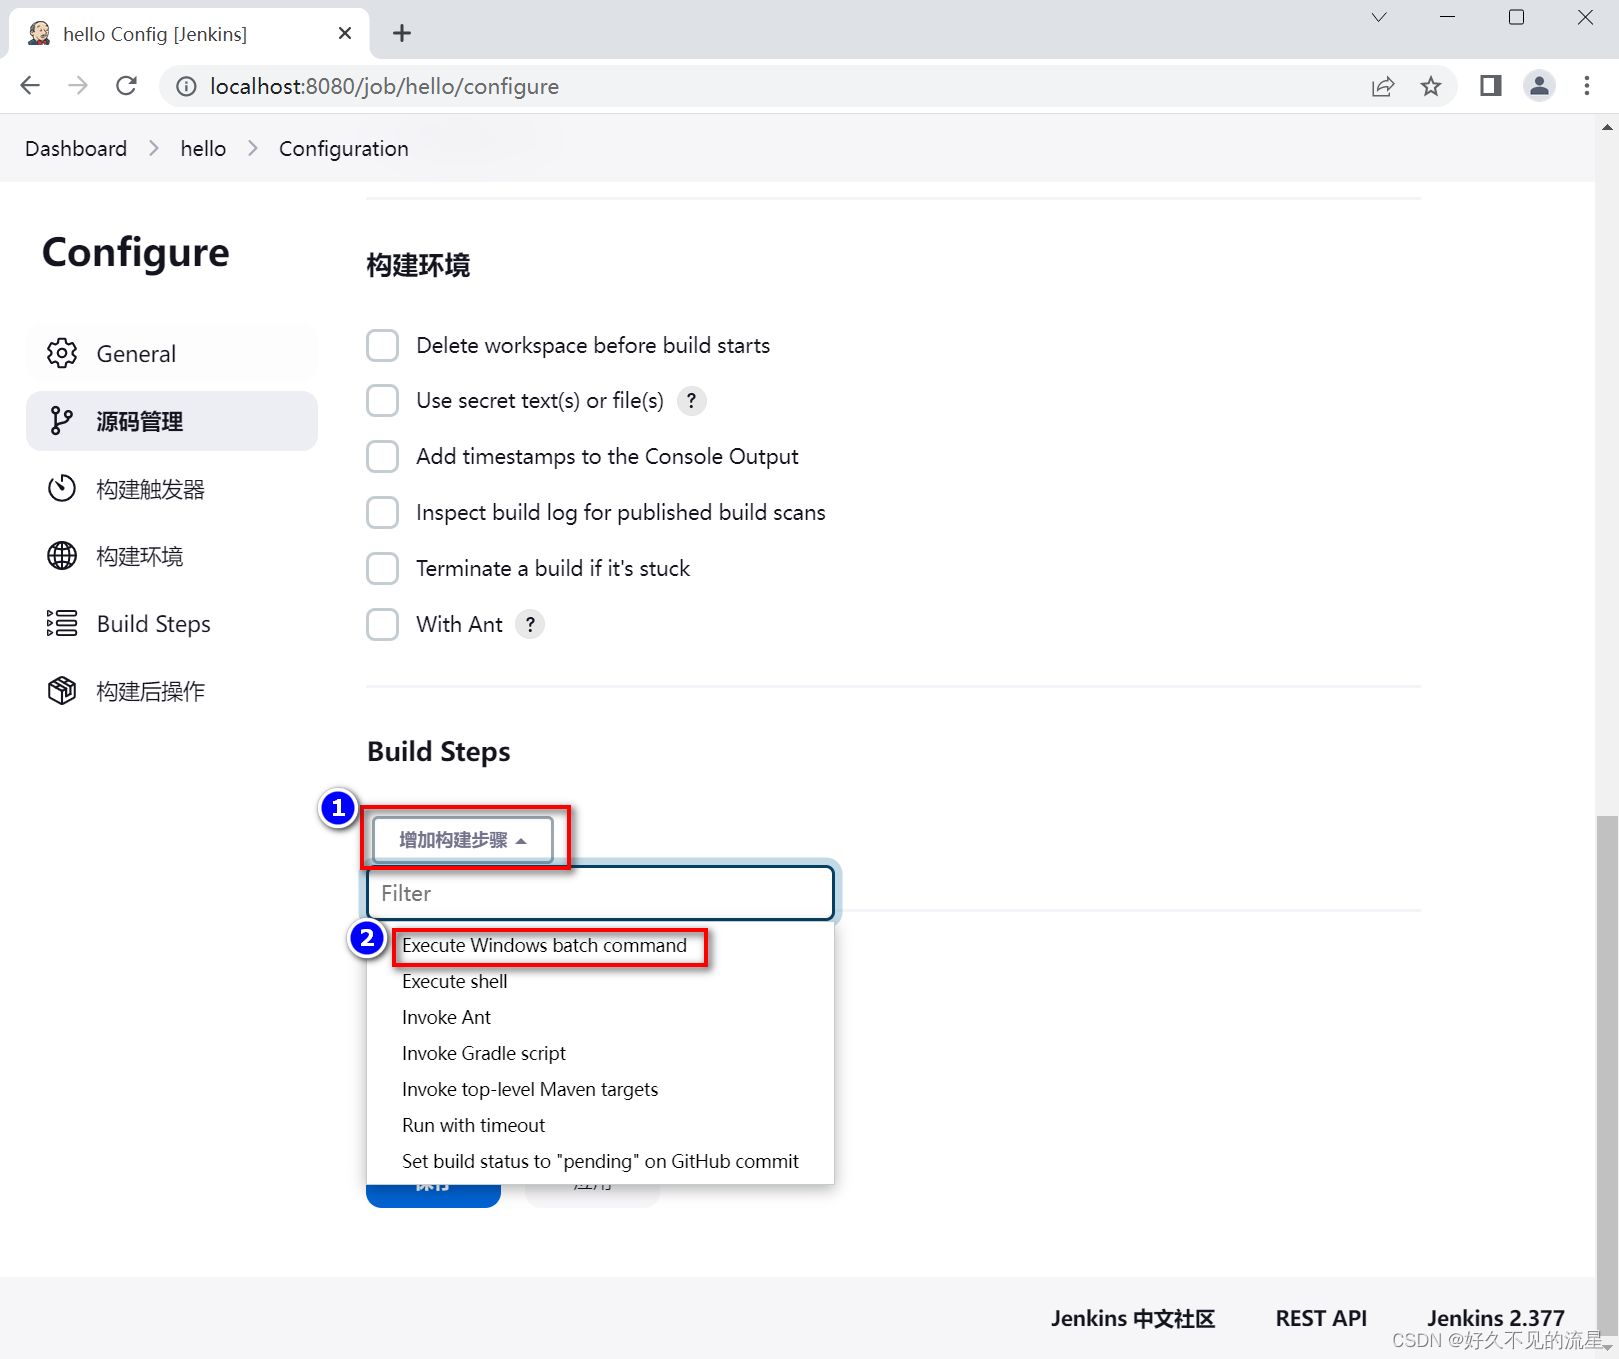Open Jenkins 中文社区 footer link
Image resolution: width=1619 pixels, height=1359 pixels.
click(x=1133, y=1318)
